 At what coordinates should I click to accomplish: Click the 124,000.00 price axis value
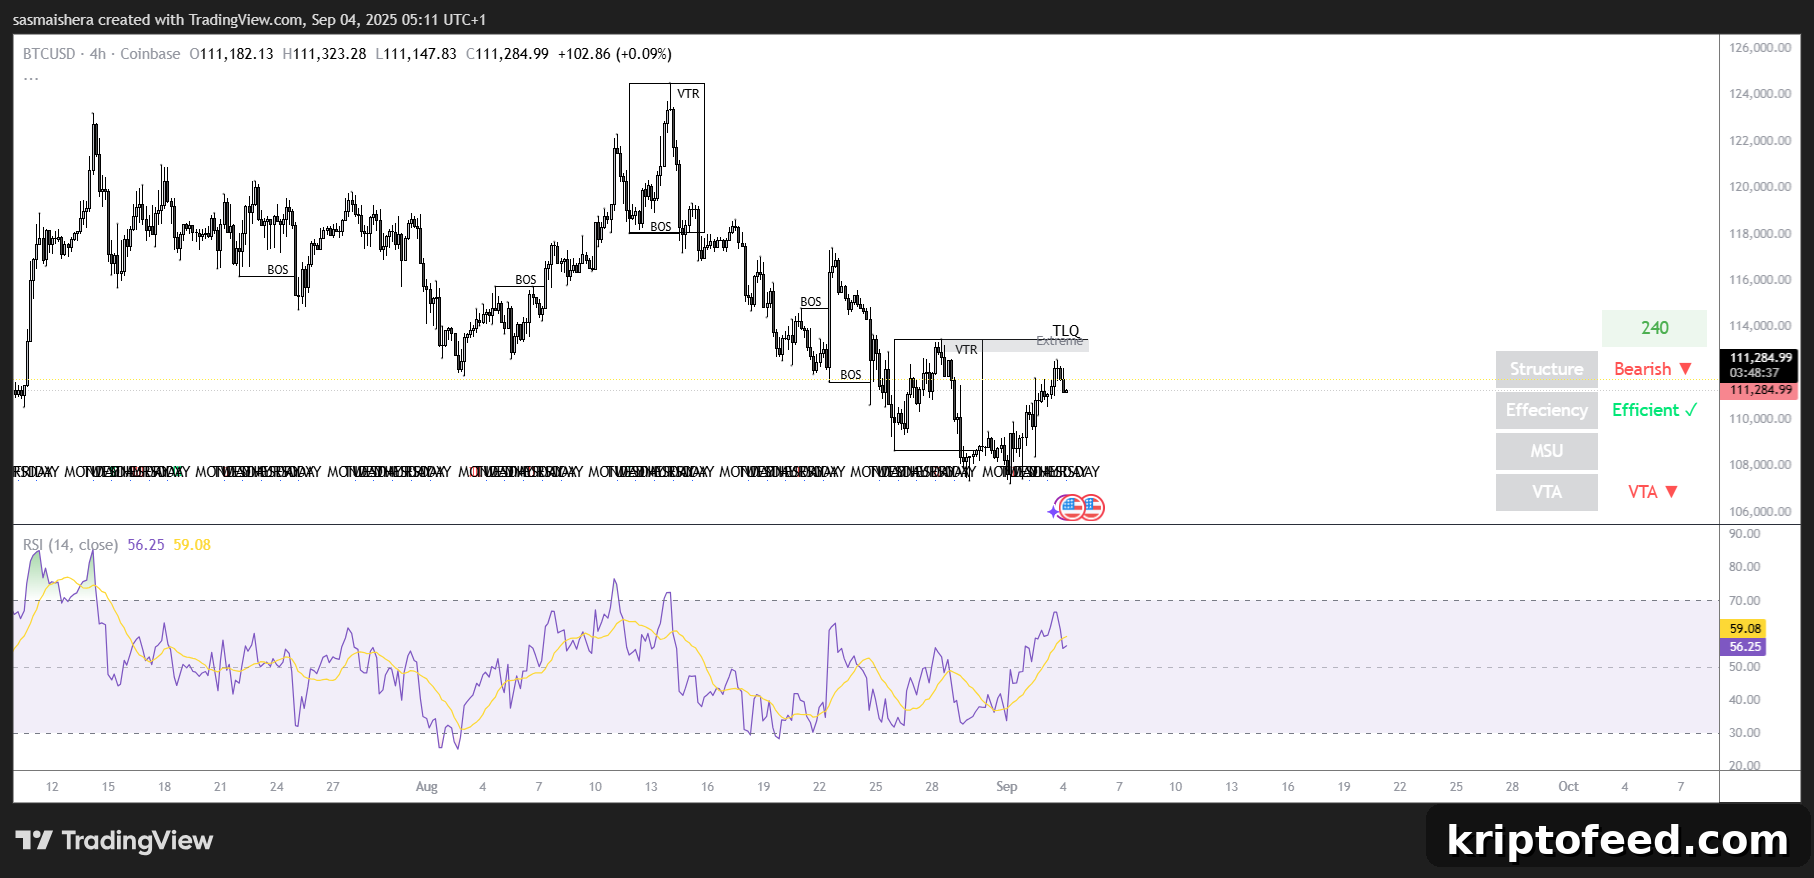[1760, 94]
